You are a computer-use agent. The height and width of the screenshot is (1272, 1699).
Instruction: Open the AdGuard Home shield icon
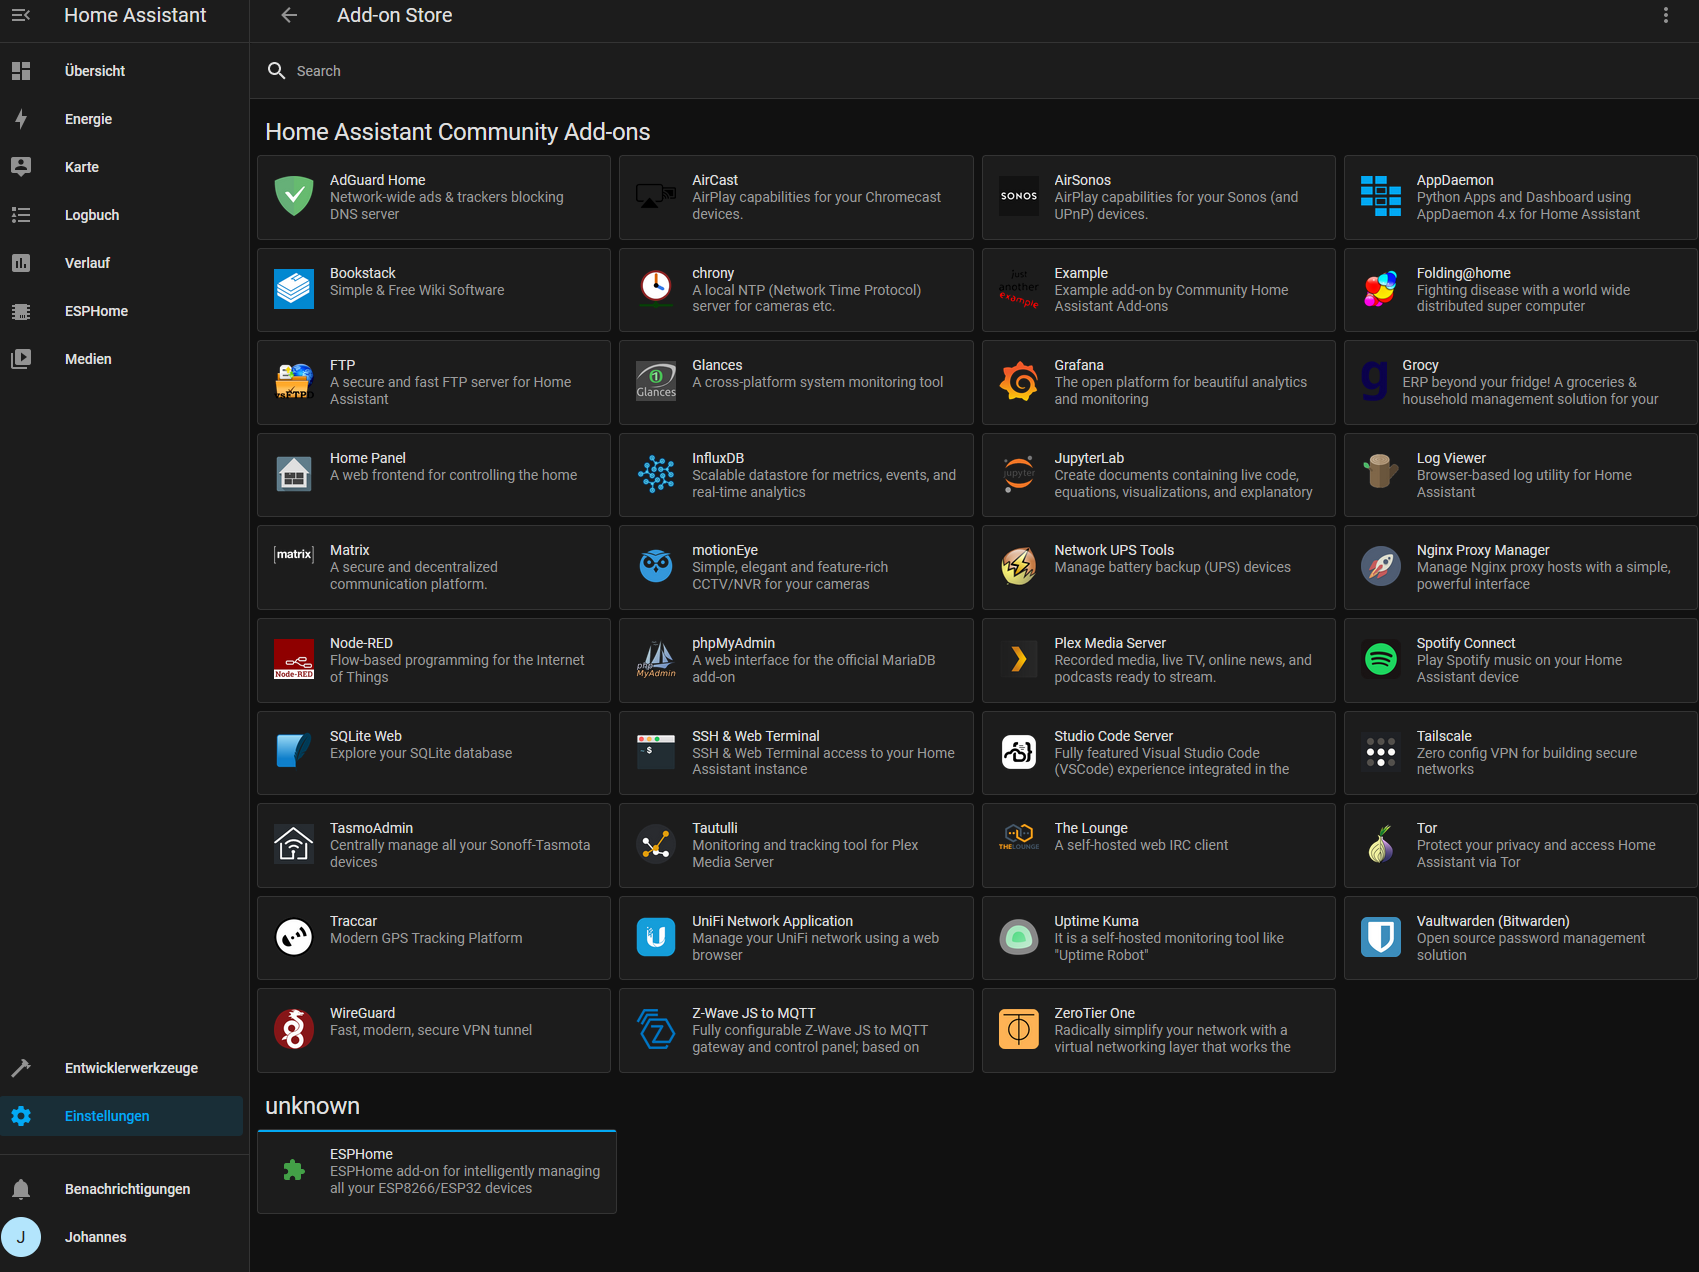pos(294,196)
